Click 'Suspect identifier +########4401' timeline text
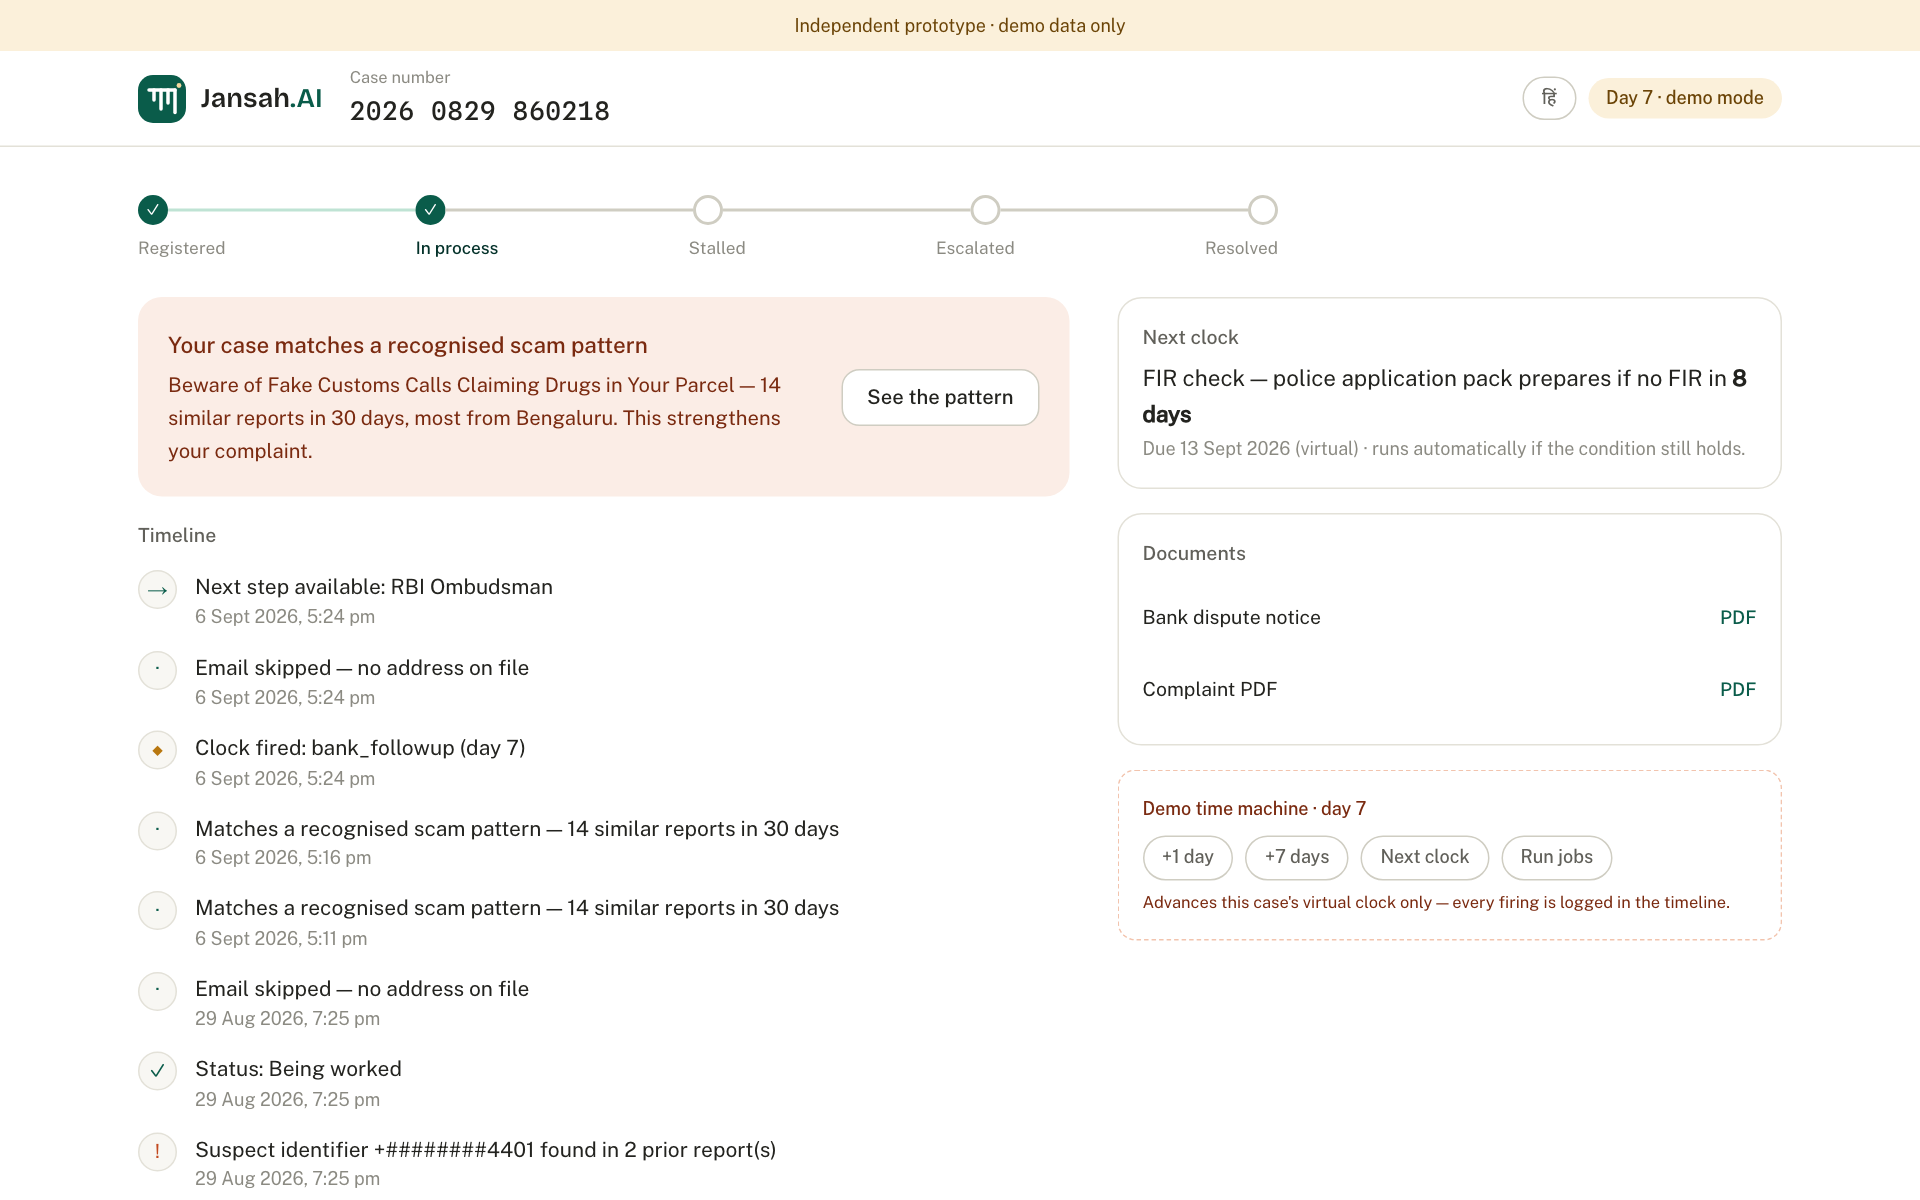Viewport: 1920px width, 1200px height. coord(486,1150)
